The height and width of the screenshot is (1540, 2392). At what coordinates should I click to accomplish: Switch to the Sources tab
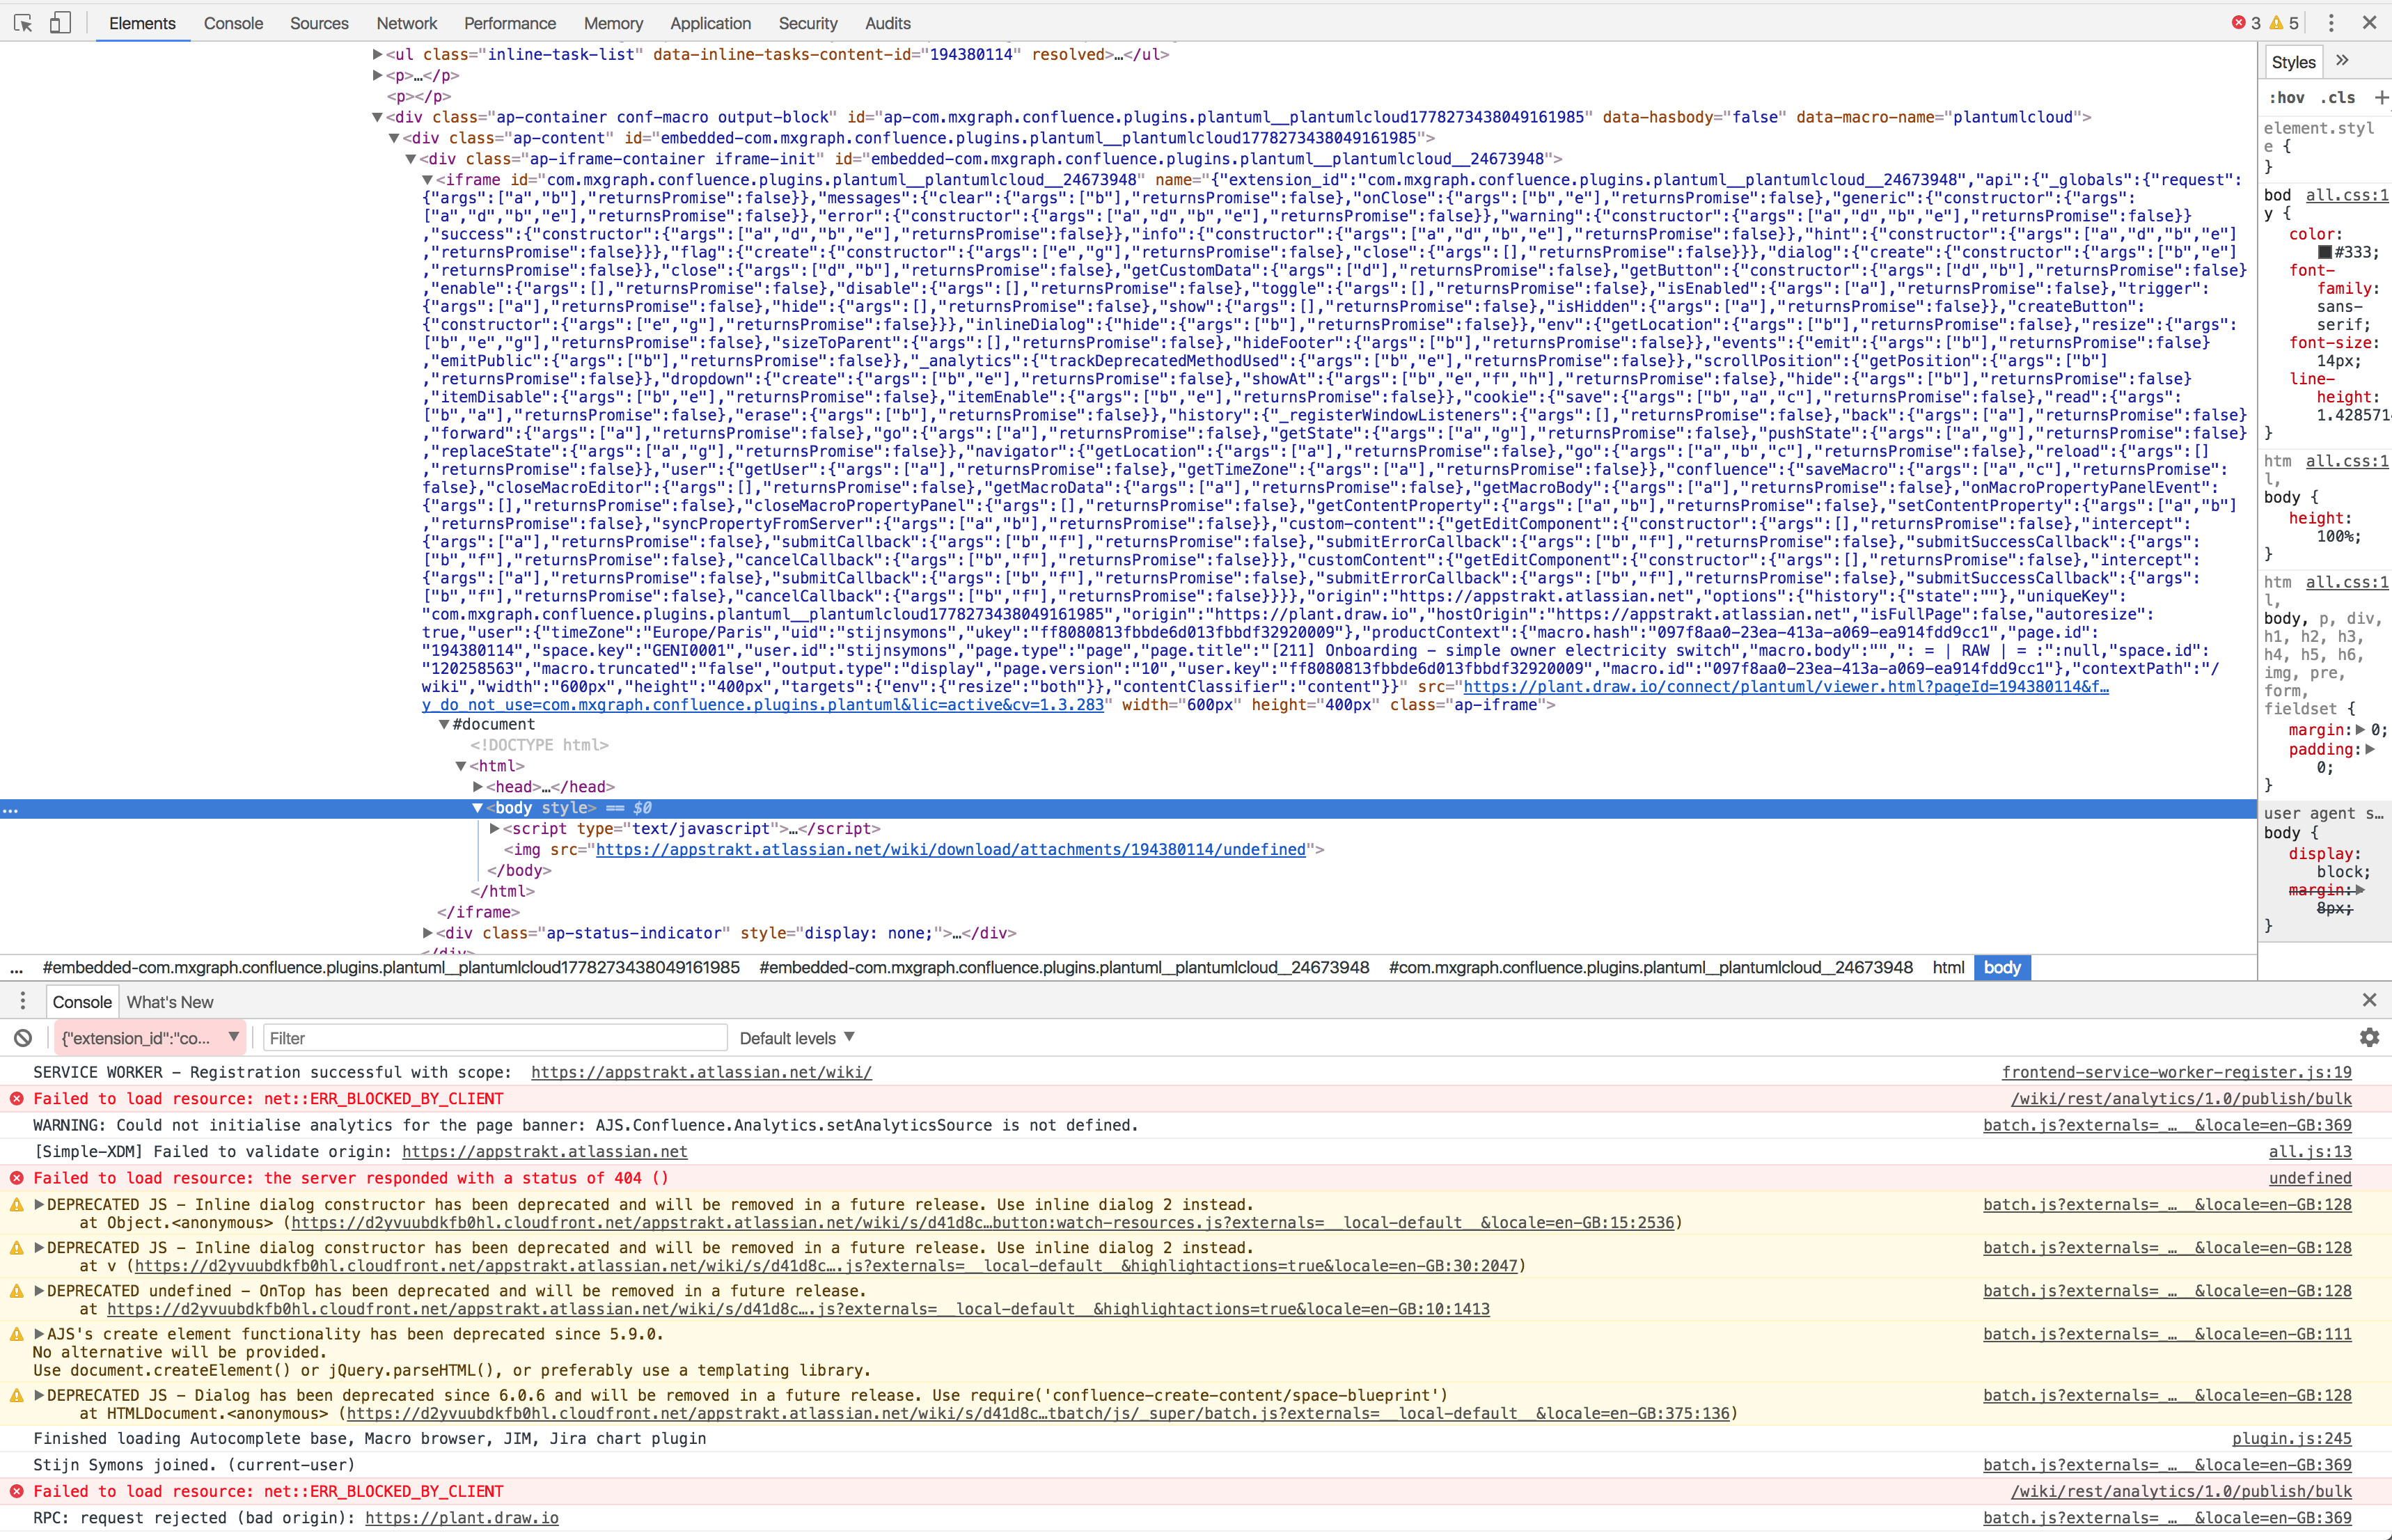click(319, 23)
